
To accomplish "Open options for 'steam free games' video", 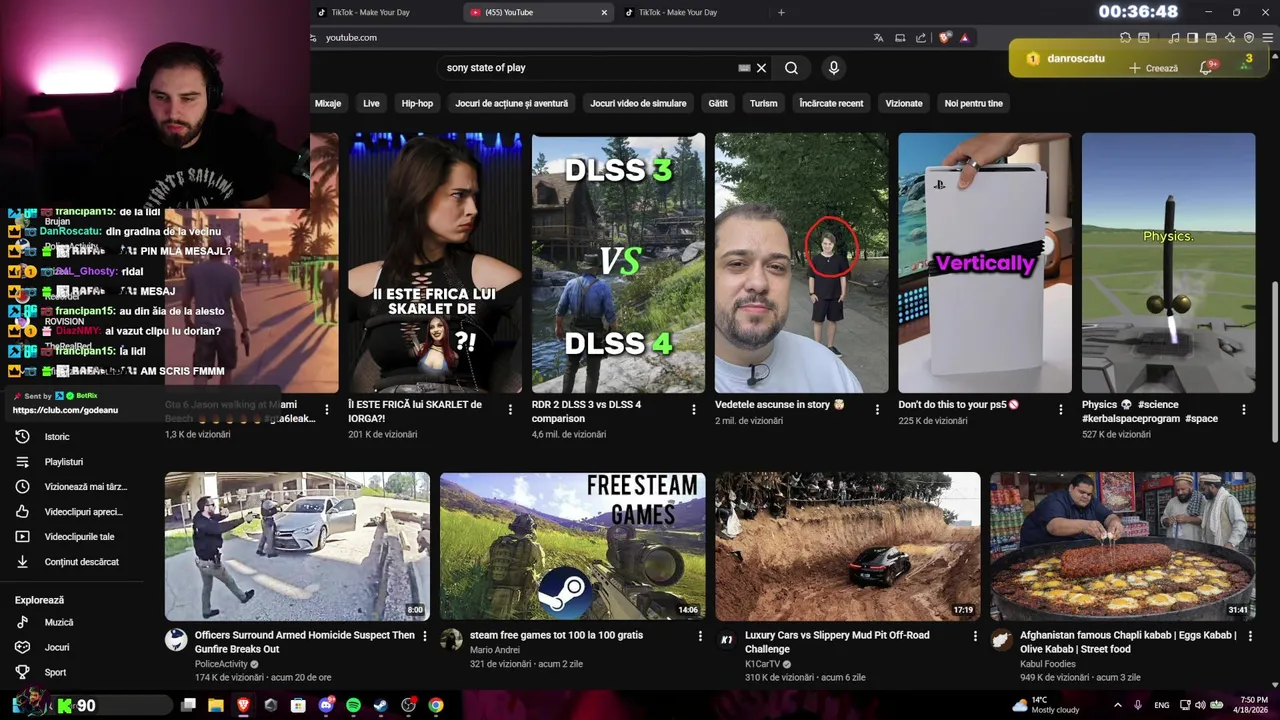I will (700, 636).
